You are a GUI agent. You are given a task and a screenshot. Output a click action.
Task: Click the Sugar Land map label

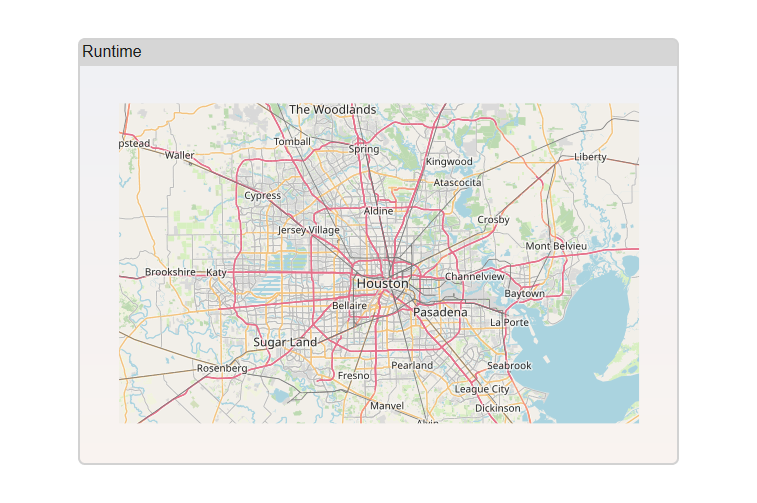285,342
